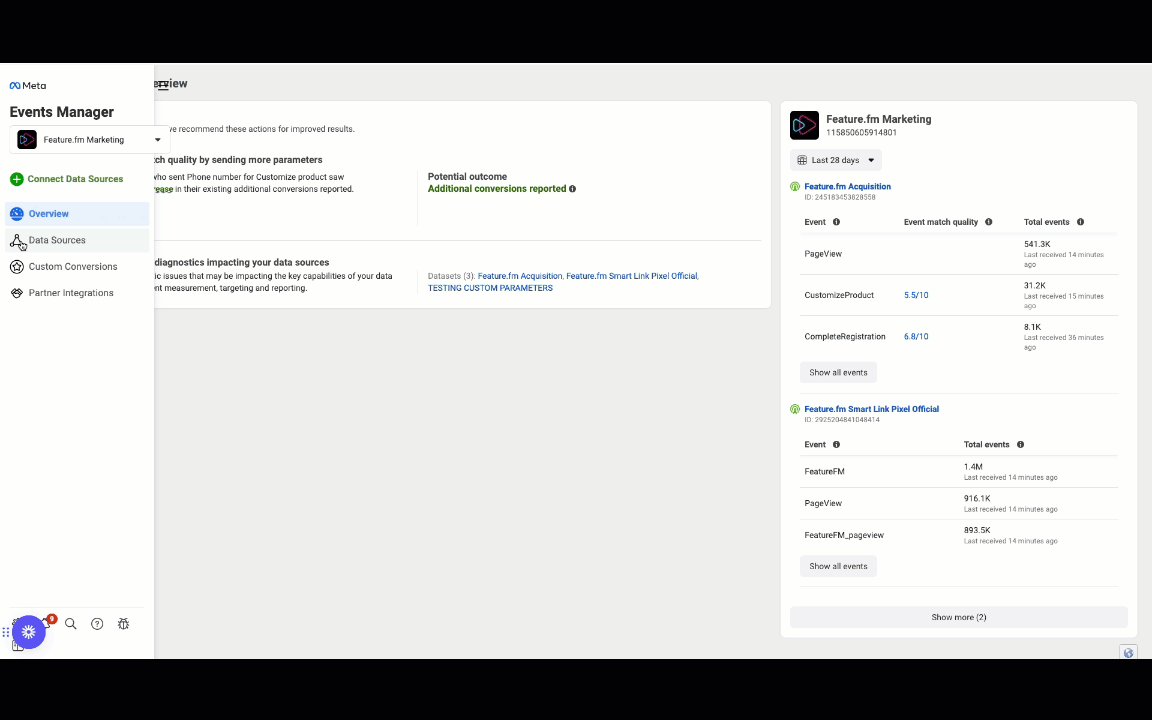
Task: Click Show all events under Feature.fm Acquisition
Action: point(838,372)
